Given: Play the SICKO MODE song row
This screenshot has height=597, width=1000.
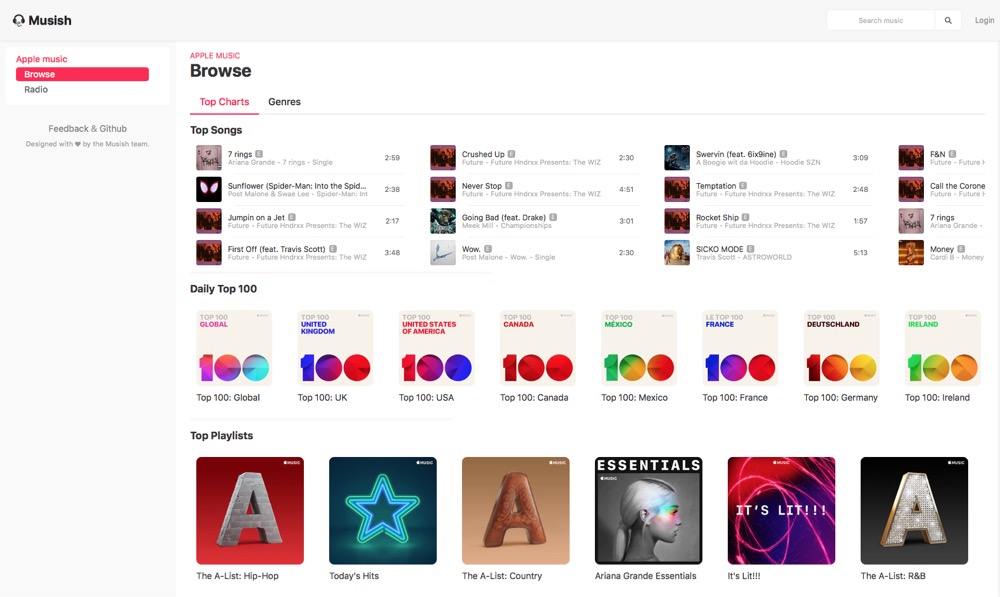Looking at the screenshot, I should (x=768, y=253).
